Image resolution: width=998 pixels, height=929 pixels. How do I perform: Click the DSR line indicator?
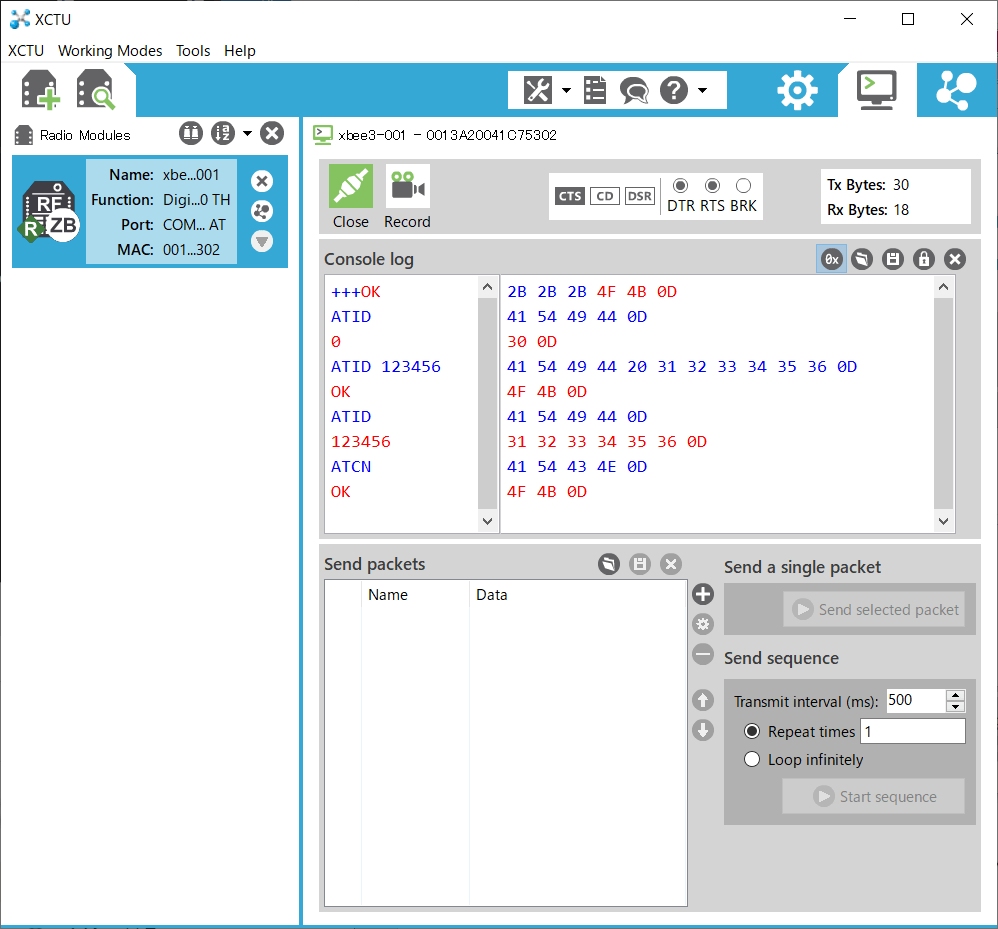pos(640,196)
